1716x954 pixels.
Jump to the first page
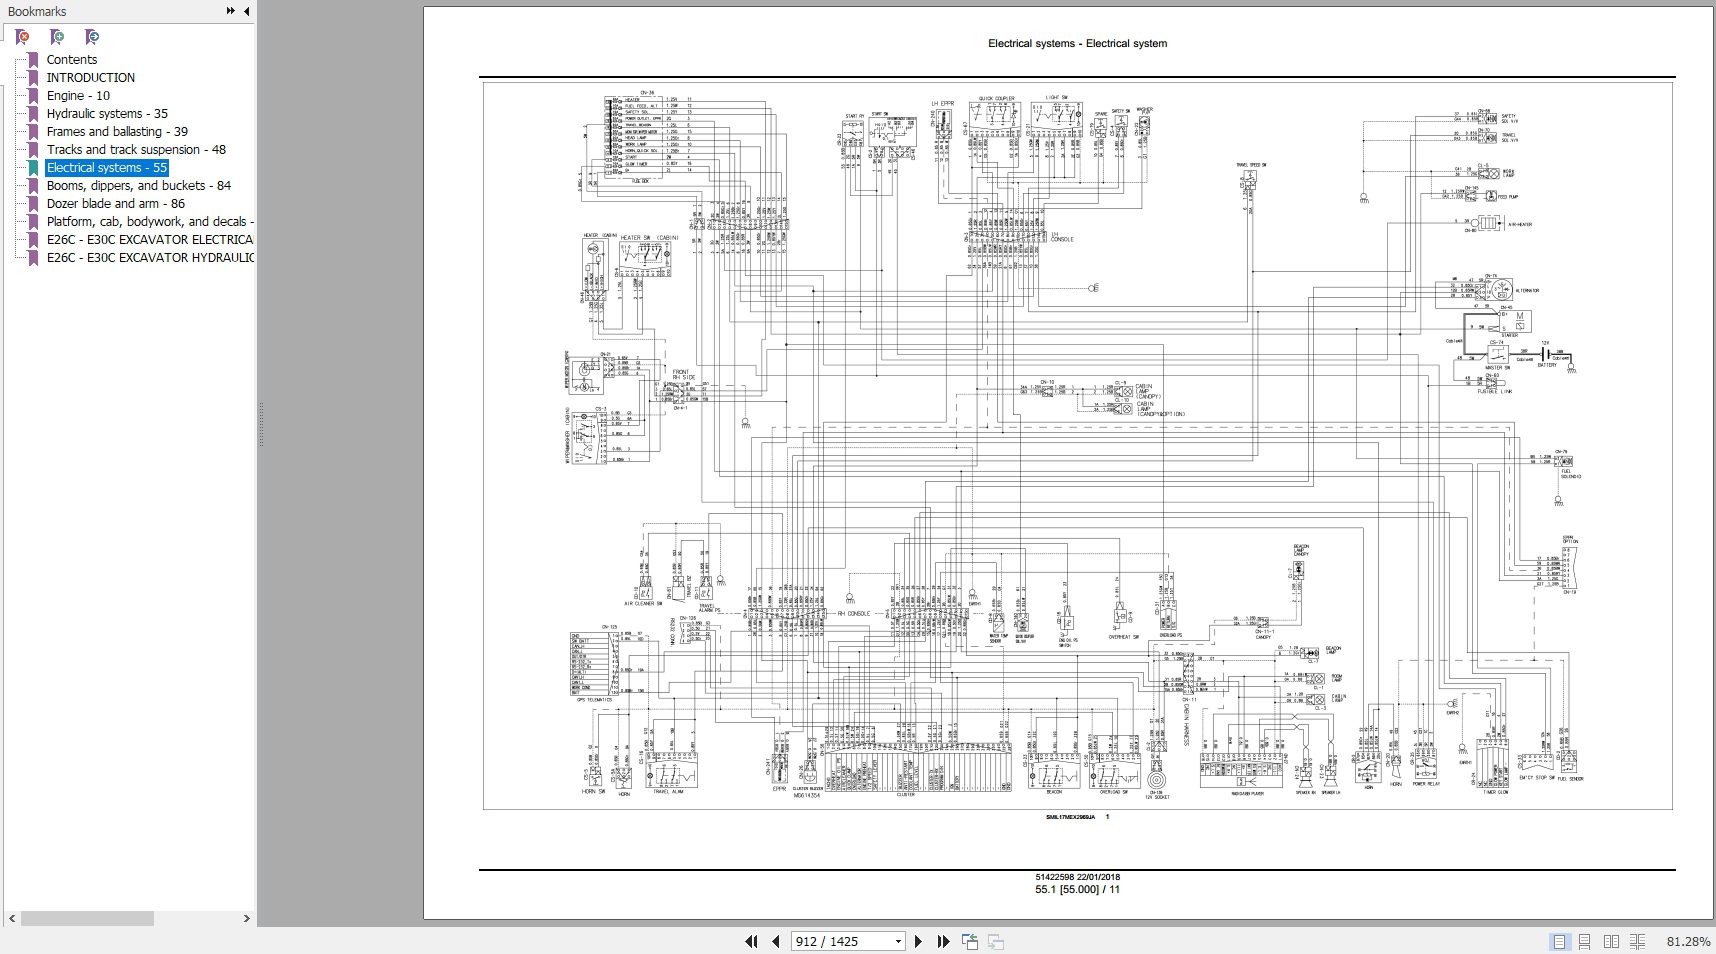(751, 941)
